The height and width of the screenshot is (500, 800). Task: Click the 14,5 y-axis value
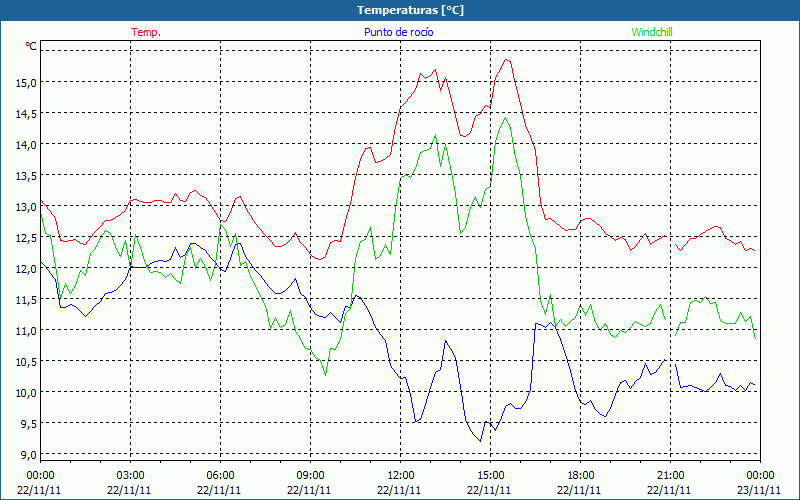point(26,113)
